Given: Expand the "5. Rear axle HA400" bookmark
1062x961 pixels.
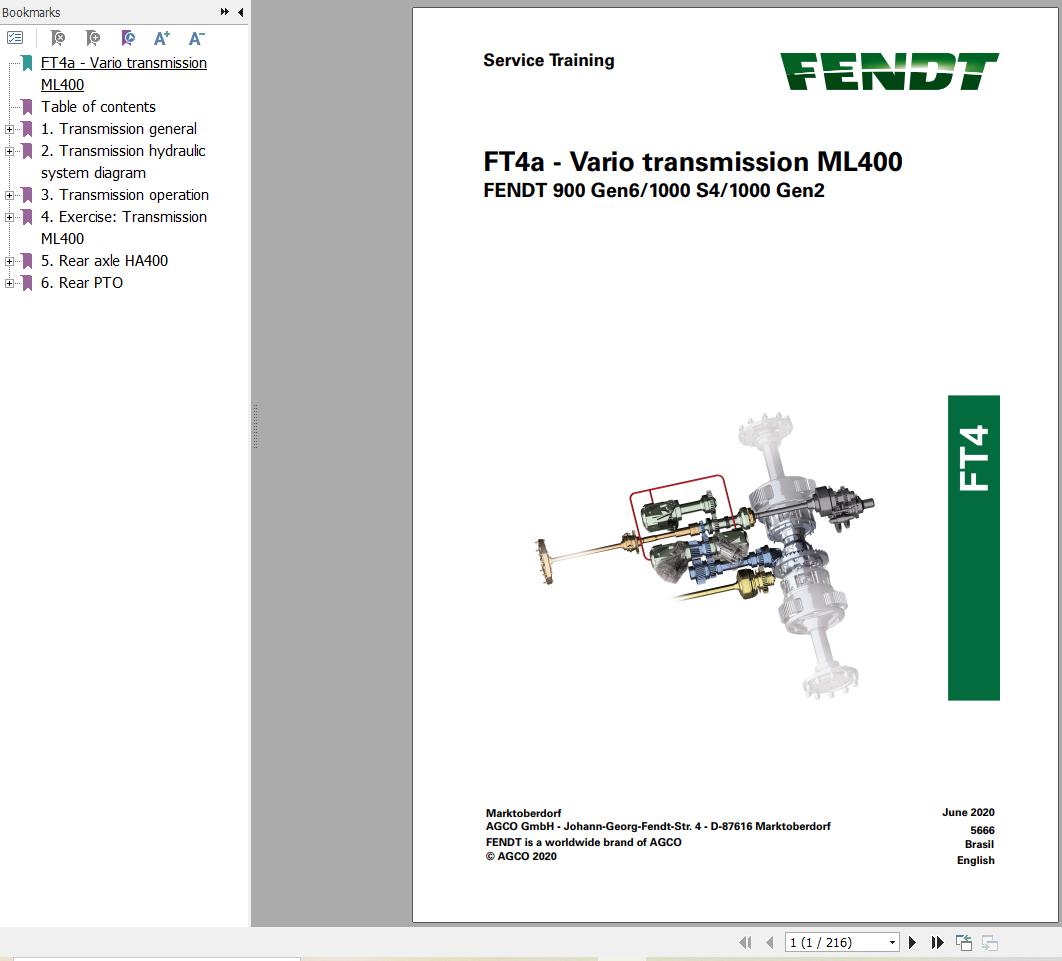Looking at the screenshot, I should click(9, 261).
